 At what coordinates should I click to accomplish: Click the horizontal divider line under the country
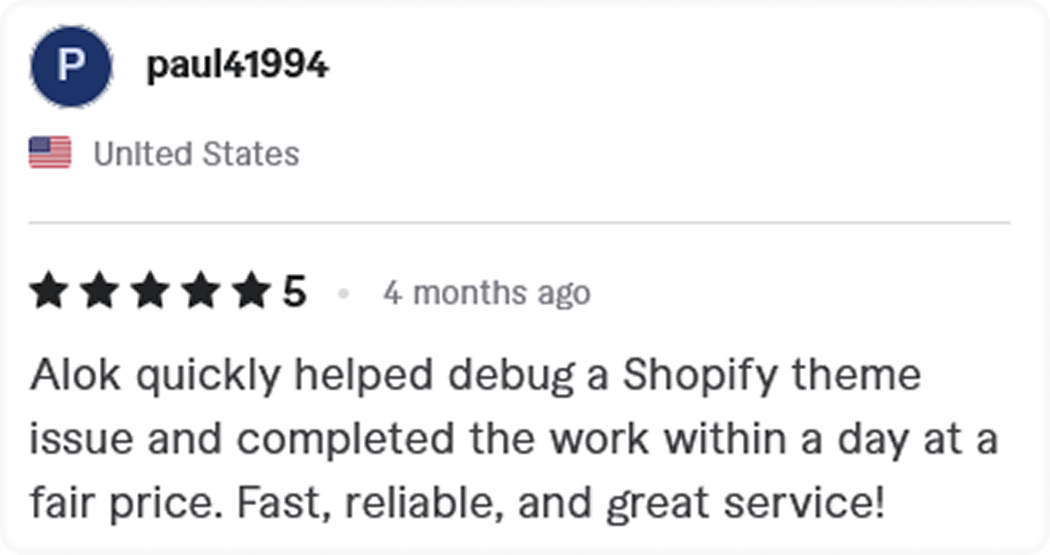coord(520,222)
